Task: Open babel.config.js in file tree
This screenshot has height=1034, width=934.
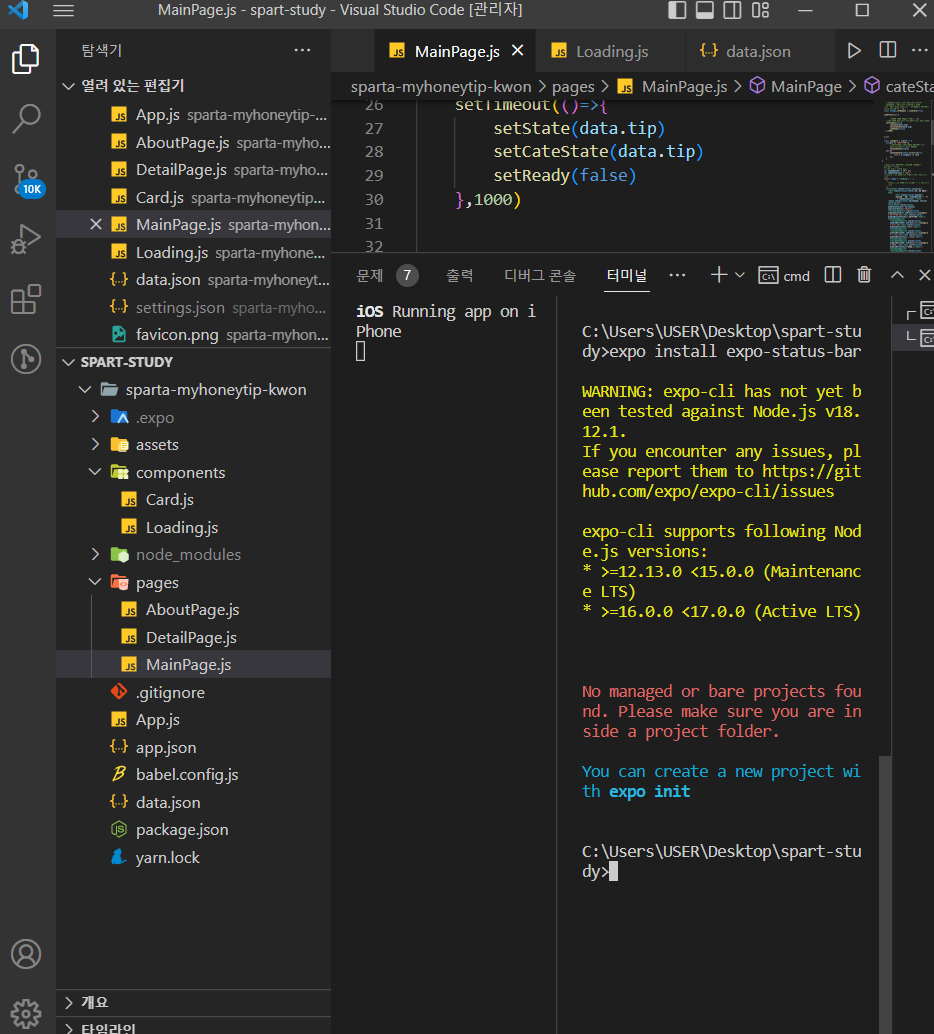Action: tap(193, 775)
